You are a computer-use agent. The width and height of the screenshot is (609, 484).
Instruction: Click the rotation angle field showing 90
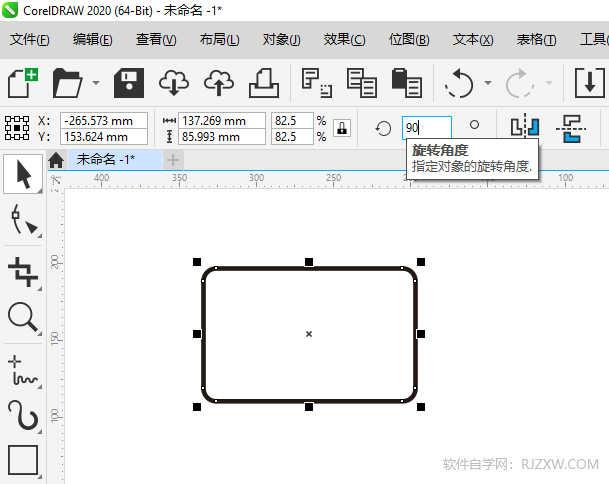point(426,127)
